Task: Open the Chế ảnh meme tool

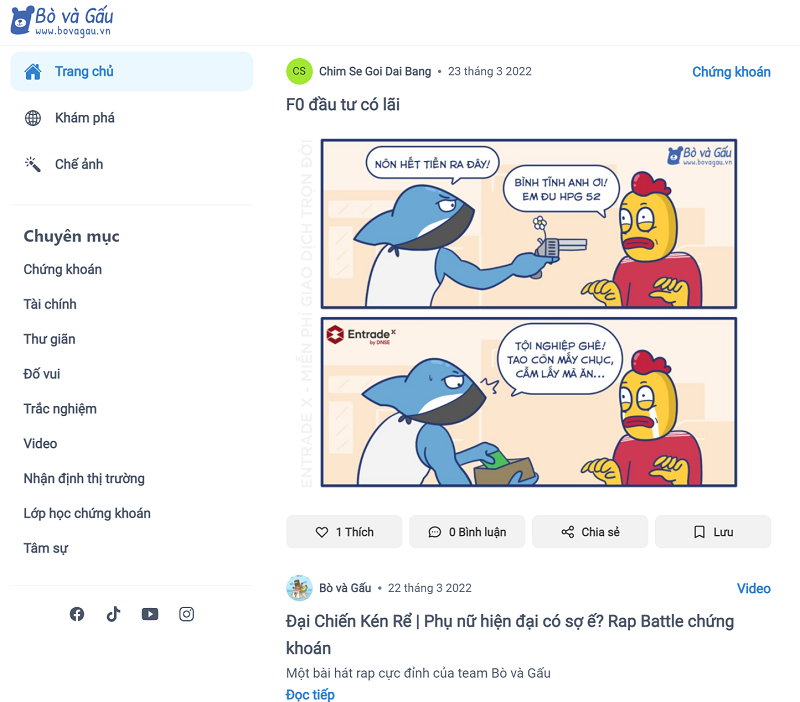Action: click(x=132, y=164)
